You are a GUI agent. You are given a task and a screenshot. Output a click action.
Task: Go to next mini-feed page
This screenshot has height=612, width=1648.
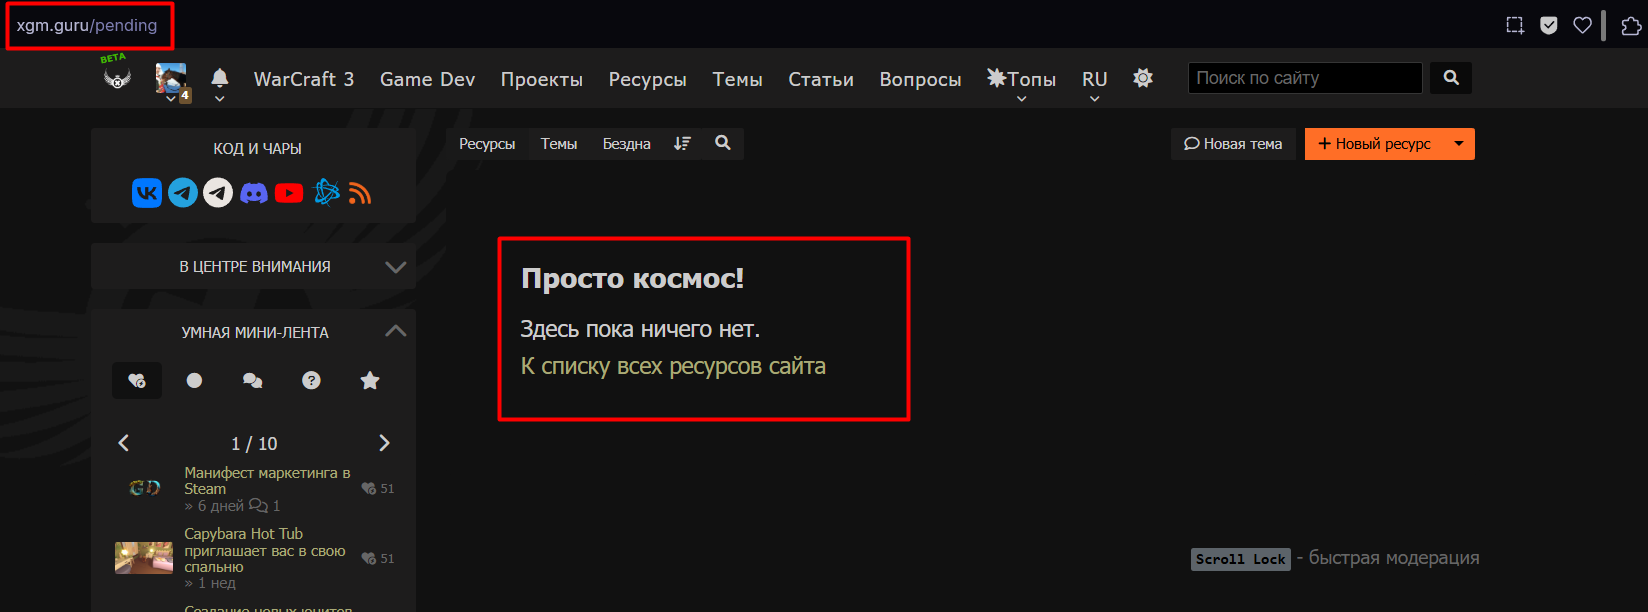coord(385,443)
